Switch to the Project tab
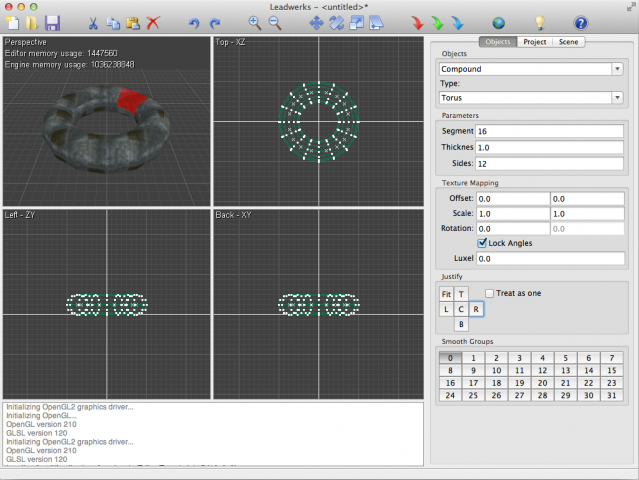639x480 pixels. [534, 42]
